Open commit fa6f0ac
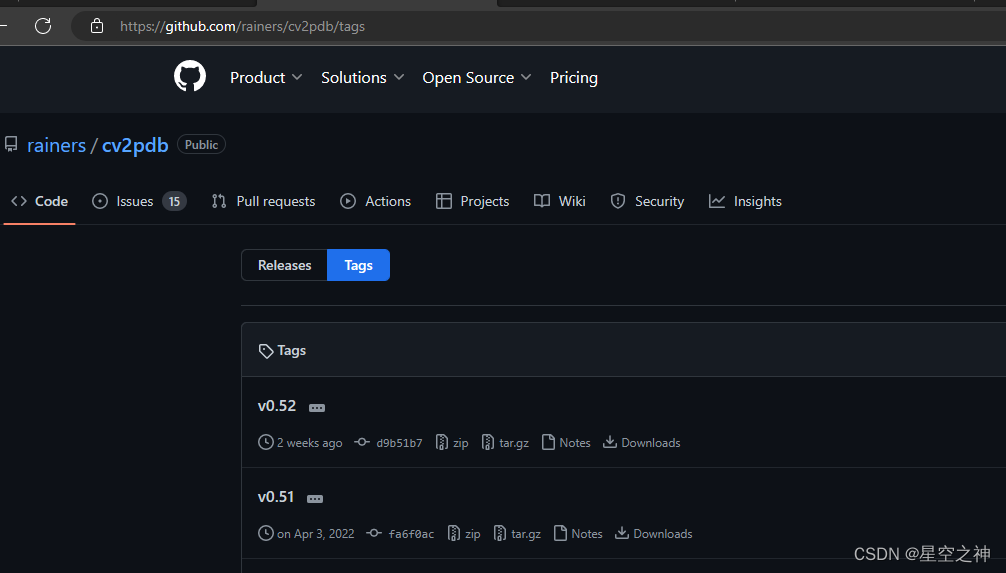The image size is (1006, 573). click(x=411, y=534)
